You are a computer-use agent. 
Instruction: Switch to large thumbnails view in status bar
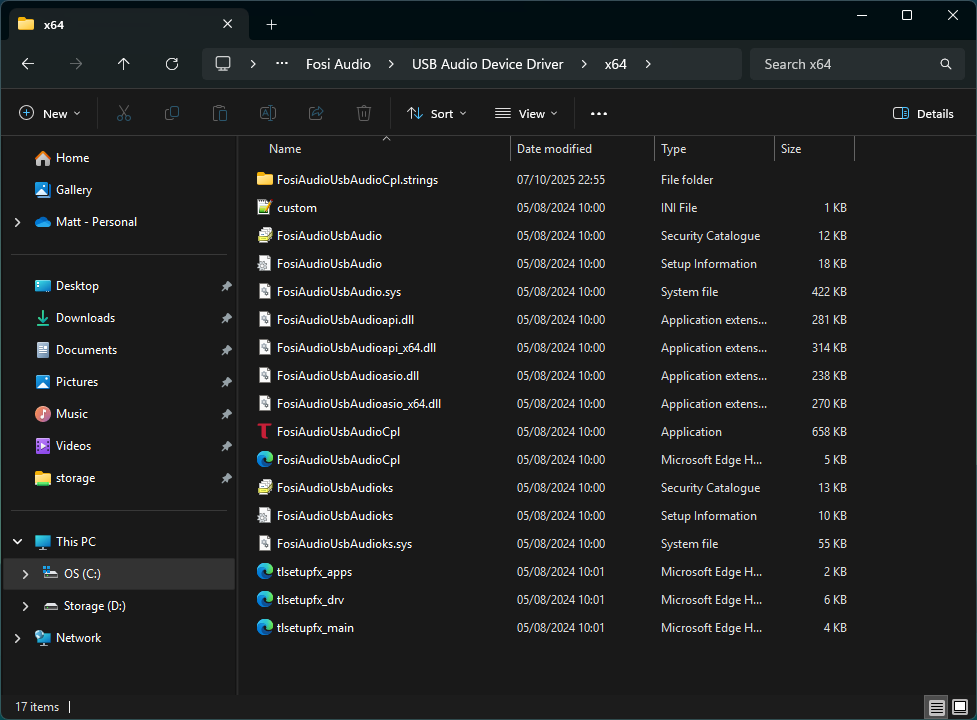click(x=960, y=707)
